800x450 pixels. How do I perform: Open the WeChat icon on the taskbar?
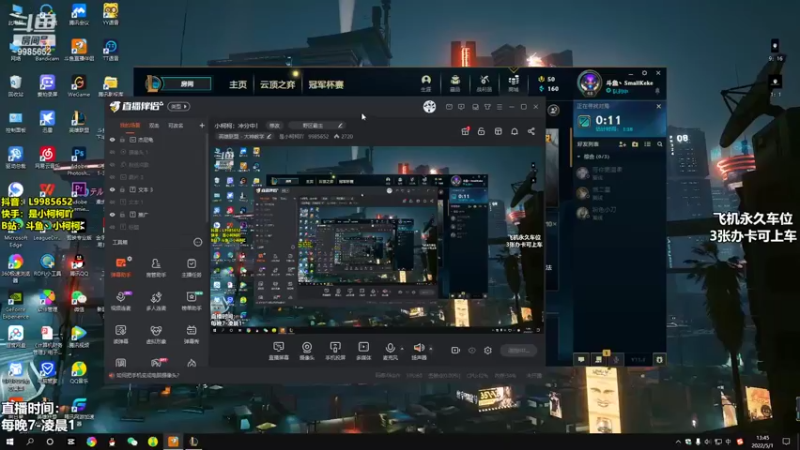[x=132, y=441]
